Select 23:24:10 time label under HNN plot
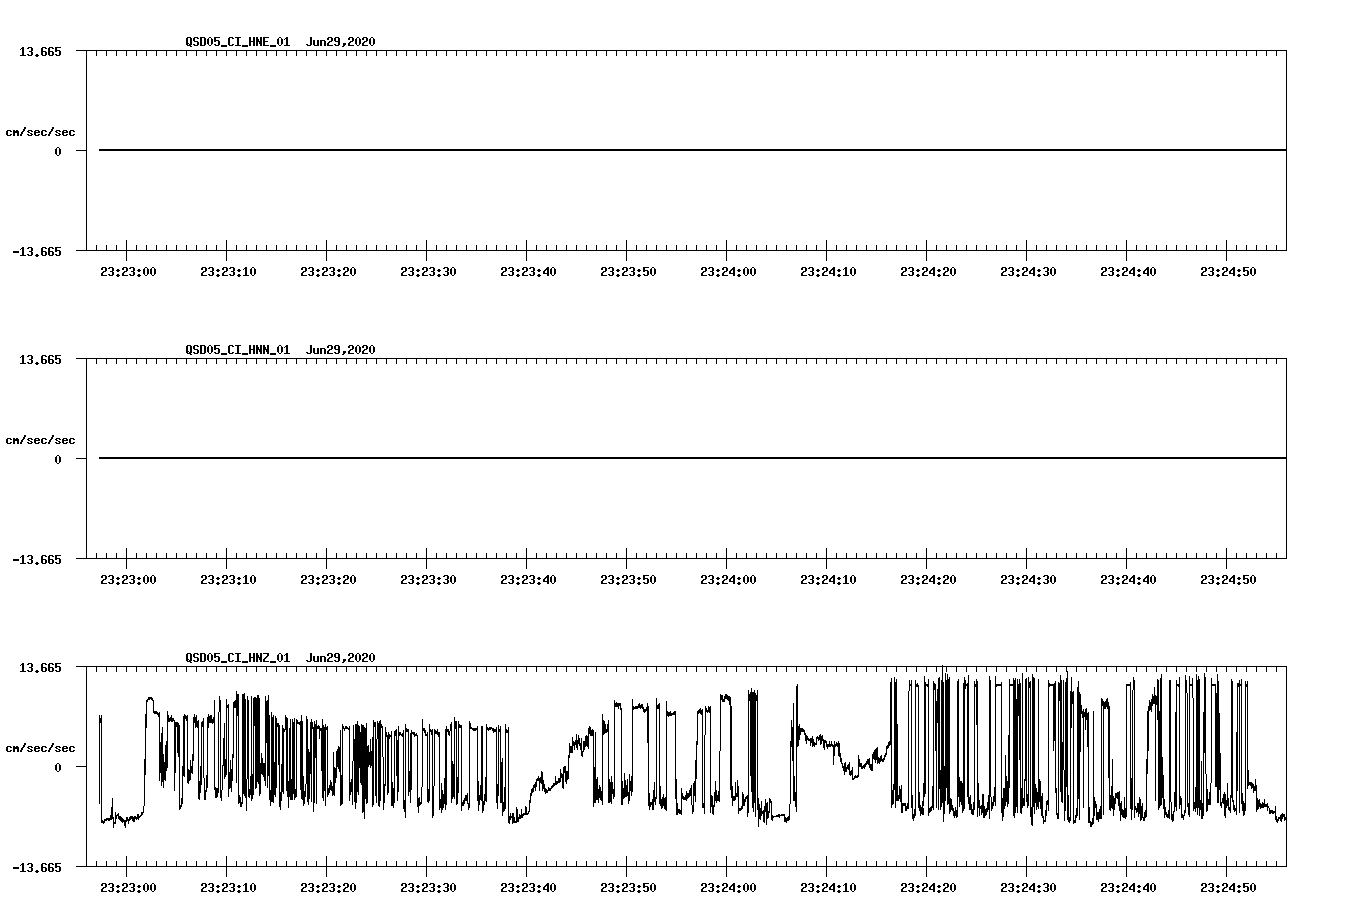The height and width of the screenshot is (924, 1358). 828,579
